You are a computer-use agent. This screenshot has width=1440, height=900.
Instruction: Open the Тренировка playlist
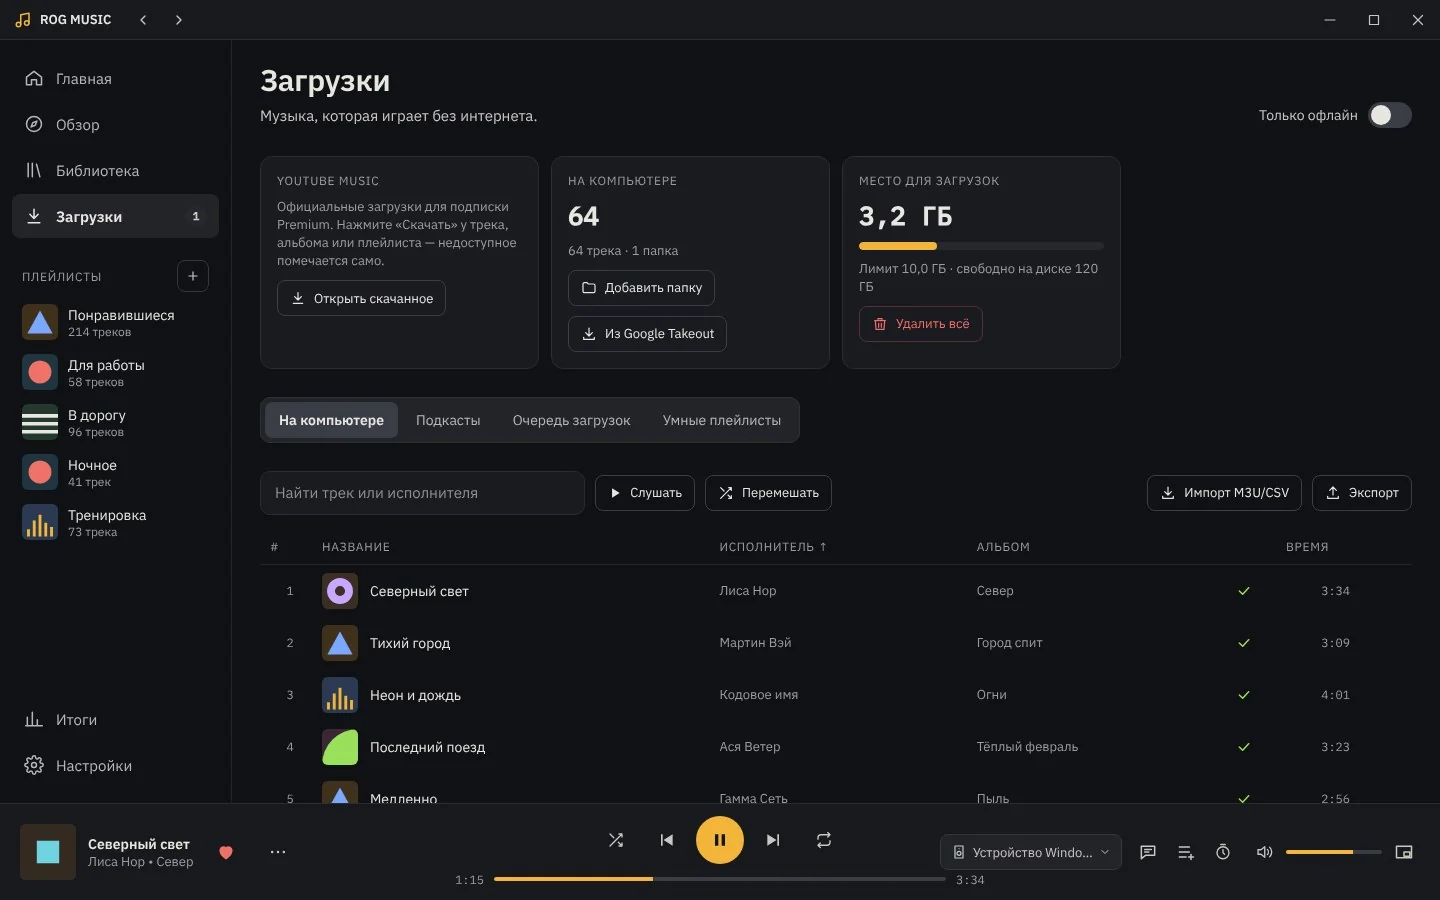coord(115,522)
